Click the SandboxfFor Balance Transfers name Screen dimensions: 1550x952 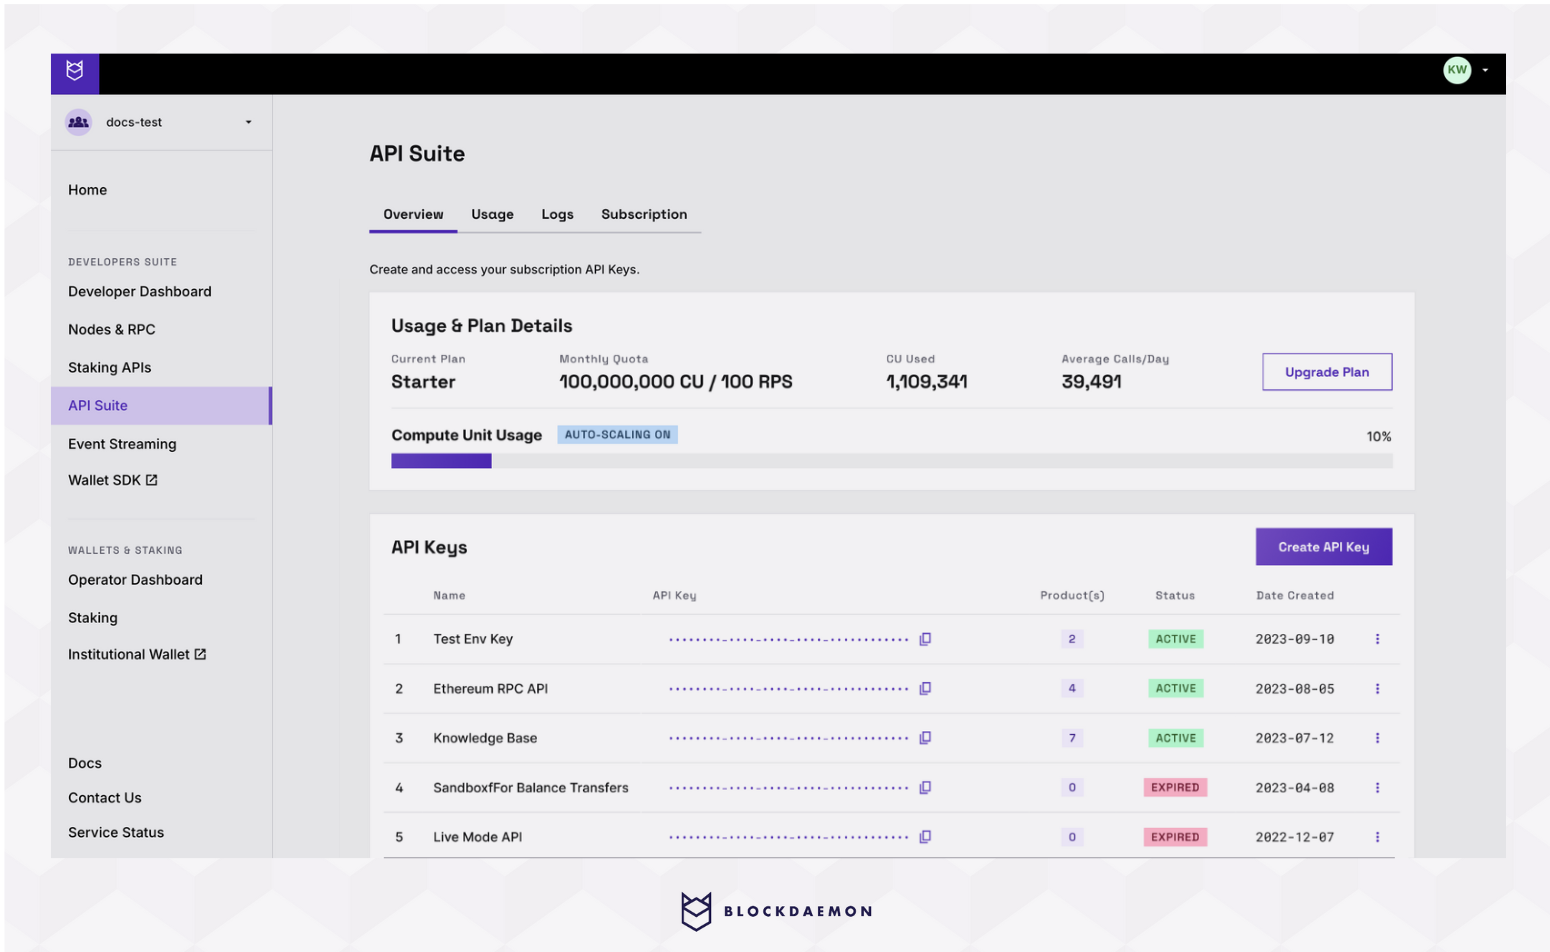coord(531,788)
